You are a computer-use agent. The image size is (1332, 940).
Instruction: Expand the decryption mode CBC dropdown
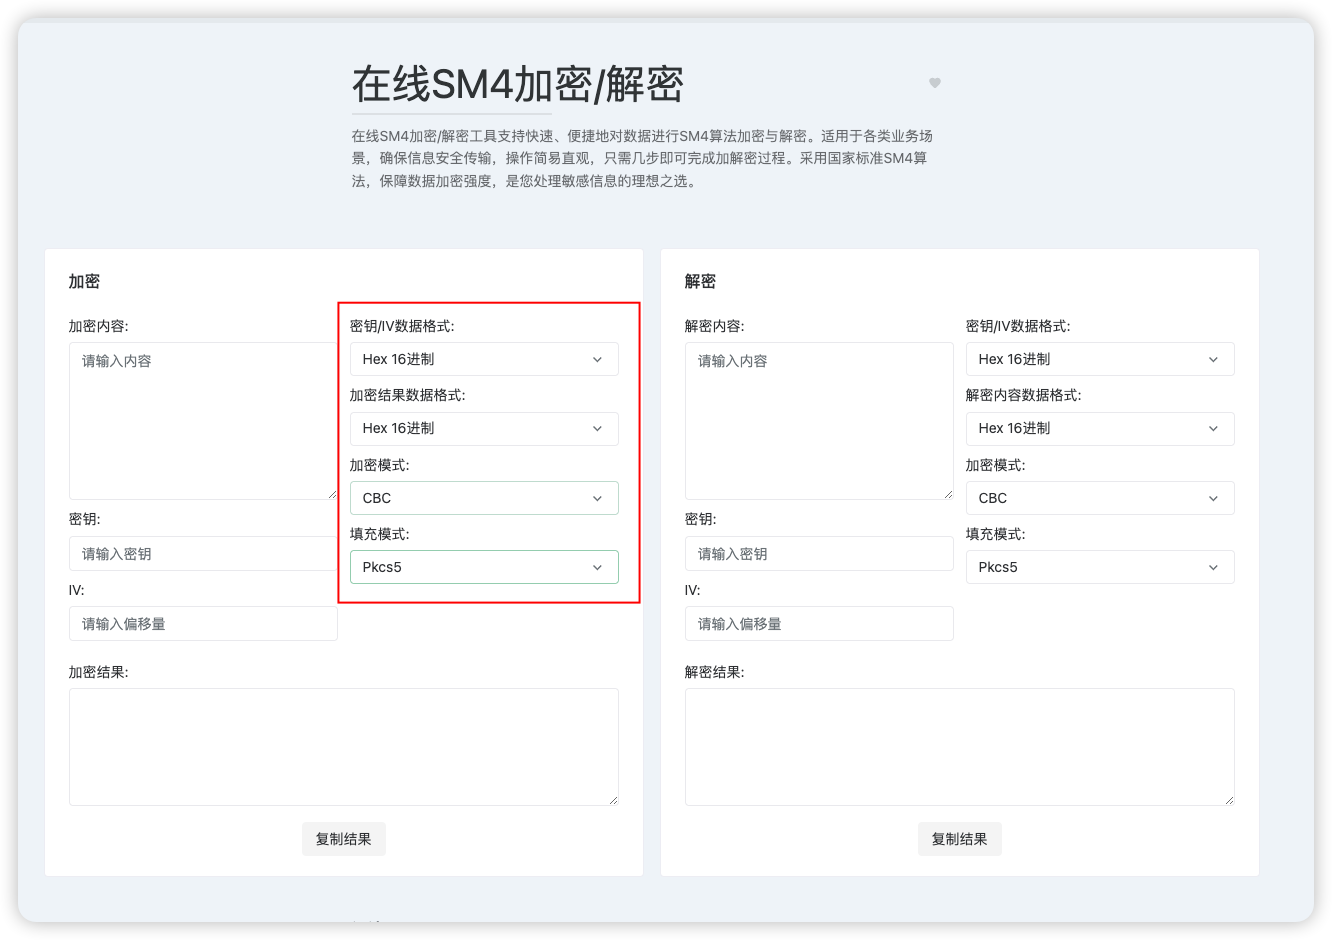pyautogui.click(x=1099, y=498)
